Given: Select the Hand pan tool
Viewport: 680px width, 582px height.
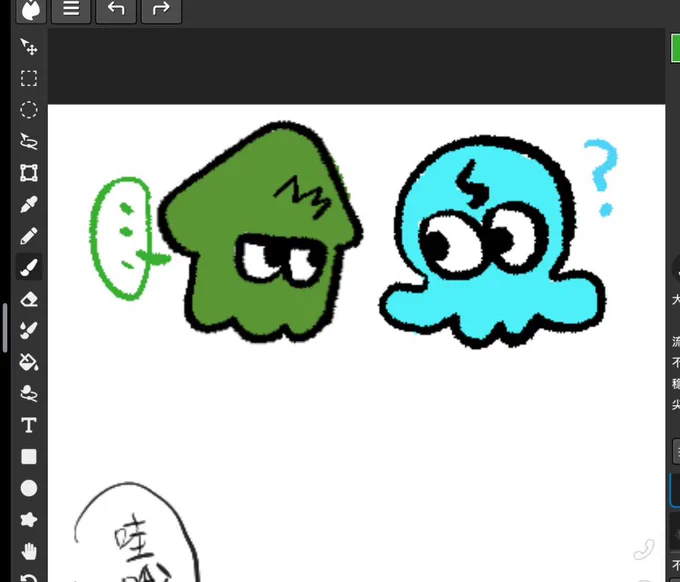Looking at the screenshot, I should tap(29, 551).
